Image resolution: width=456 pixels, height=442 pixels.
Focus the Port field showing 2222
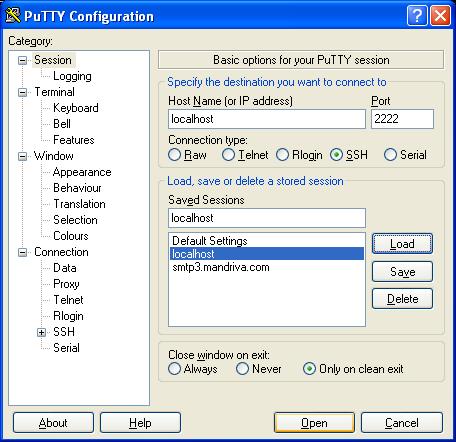tap(402, 119)
